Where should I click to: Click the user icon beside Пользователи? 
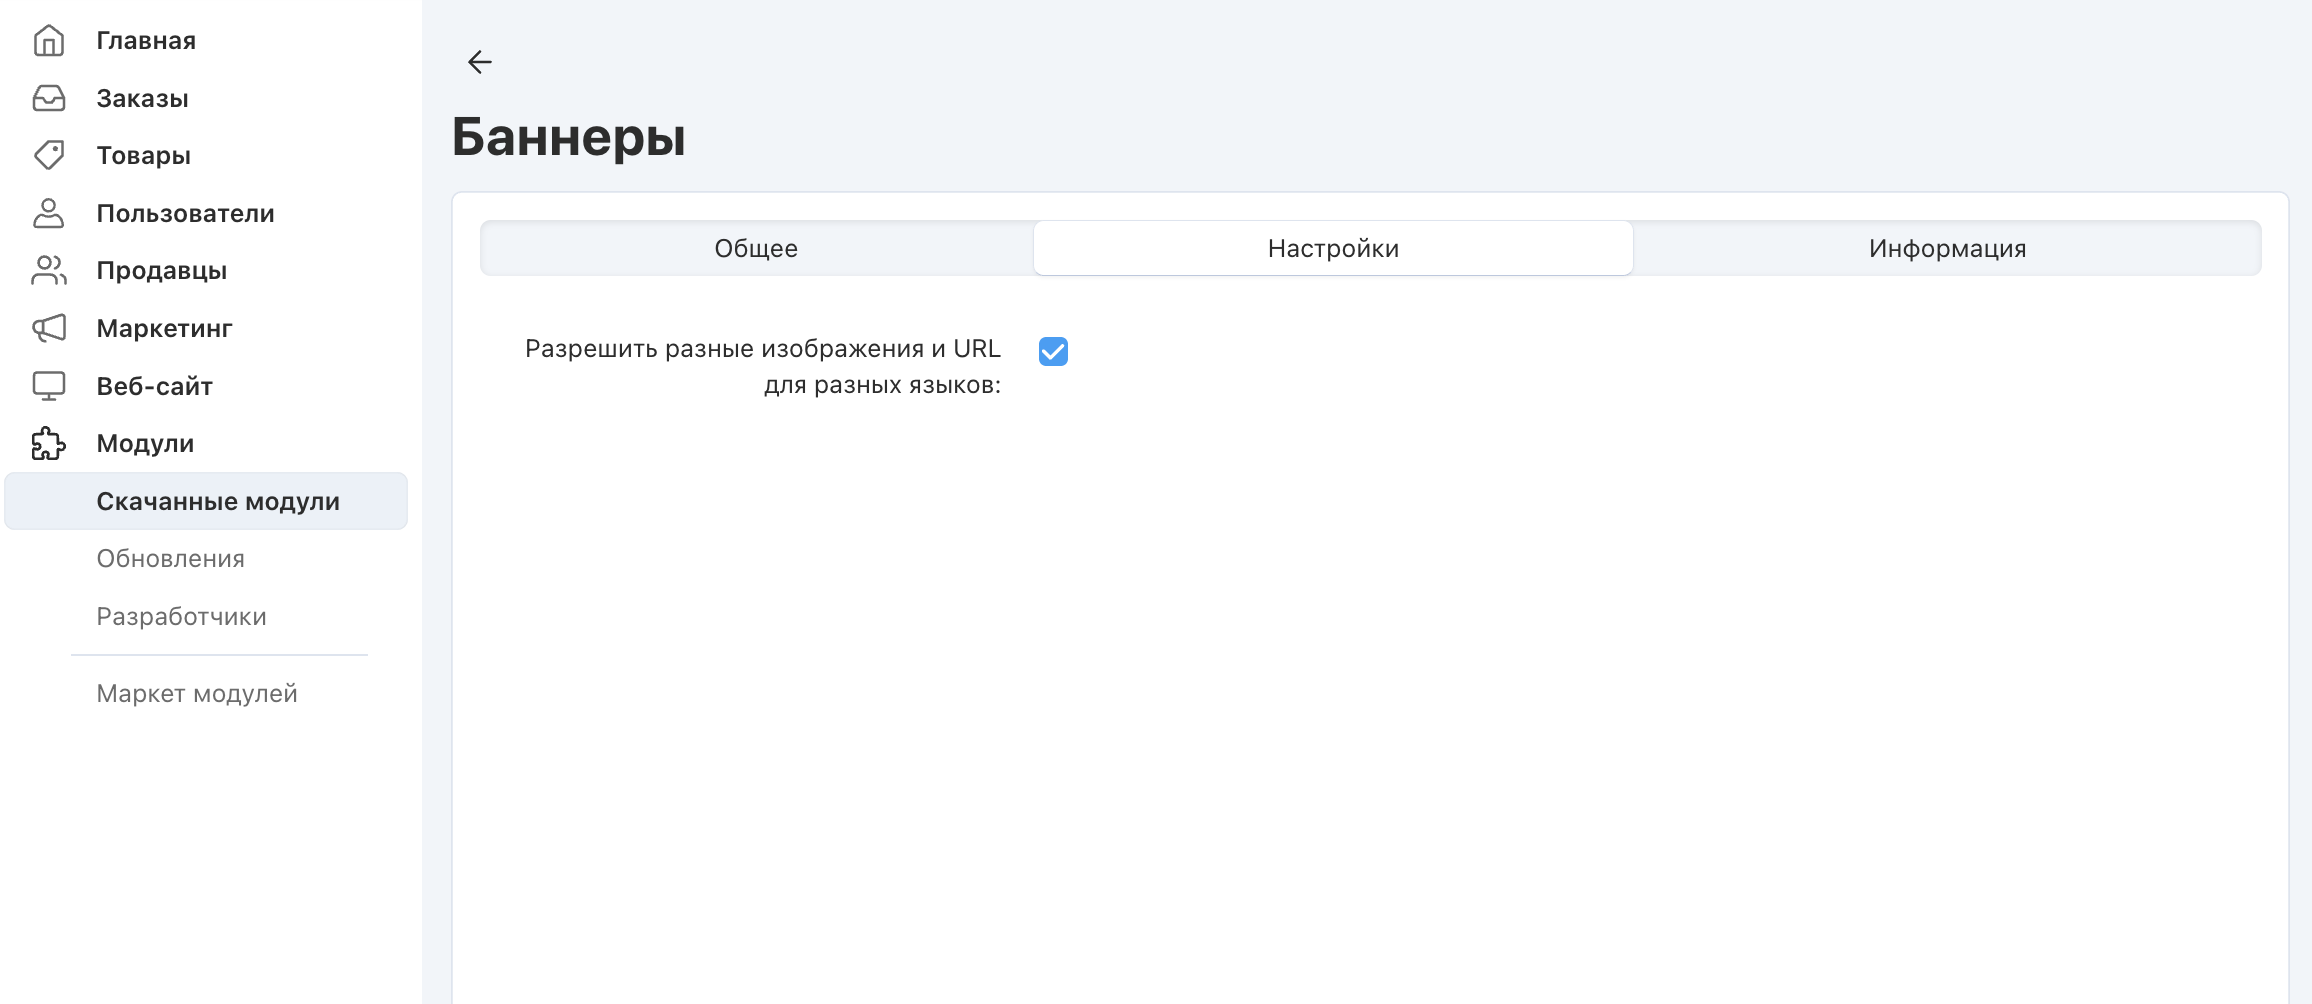coord(48,213)
